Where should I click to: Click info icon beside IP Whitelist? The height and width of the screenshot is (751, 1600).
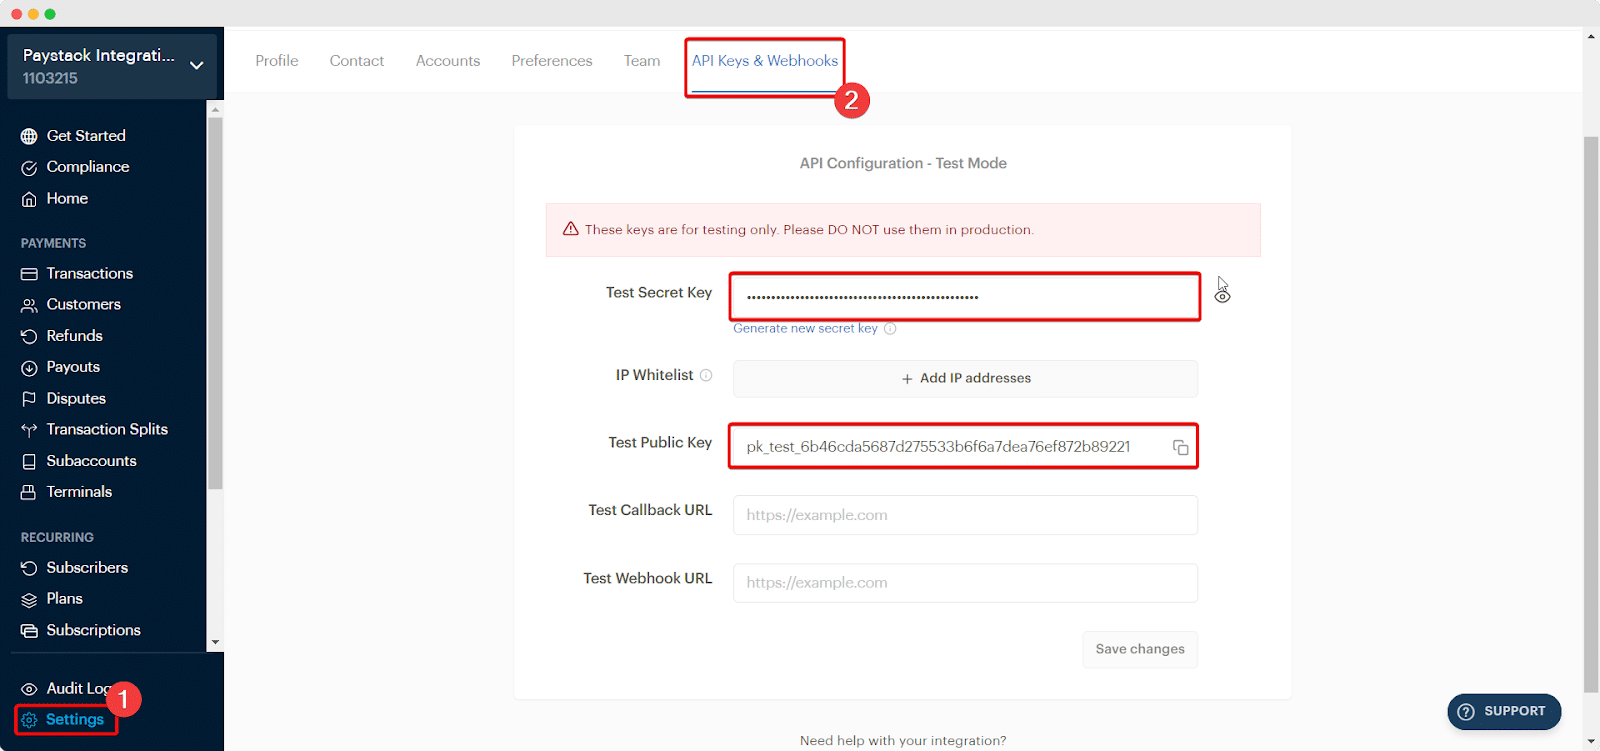point(706,375)
